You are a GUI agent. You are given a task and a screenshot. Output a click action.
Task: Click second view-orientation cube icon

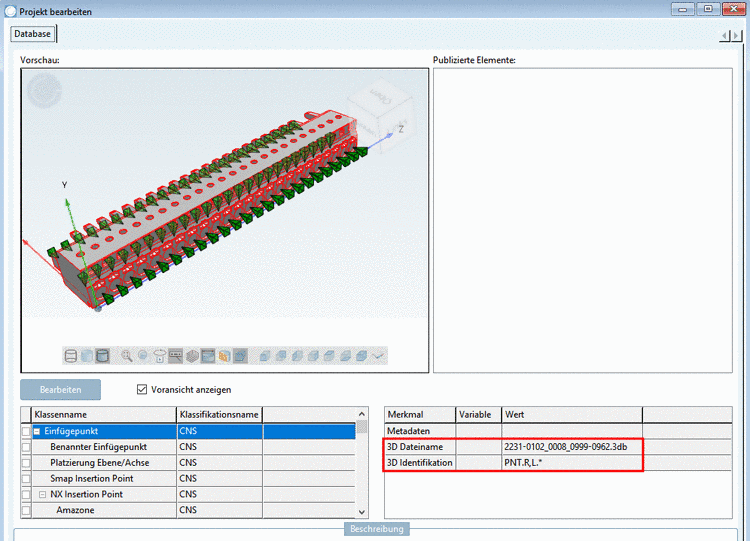[281, 356]
